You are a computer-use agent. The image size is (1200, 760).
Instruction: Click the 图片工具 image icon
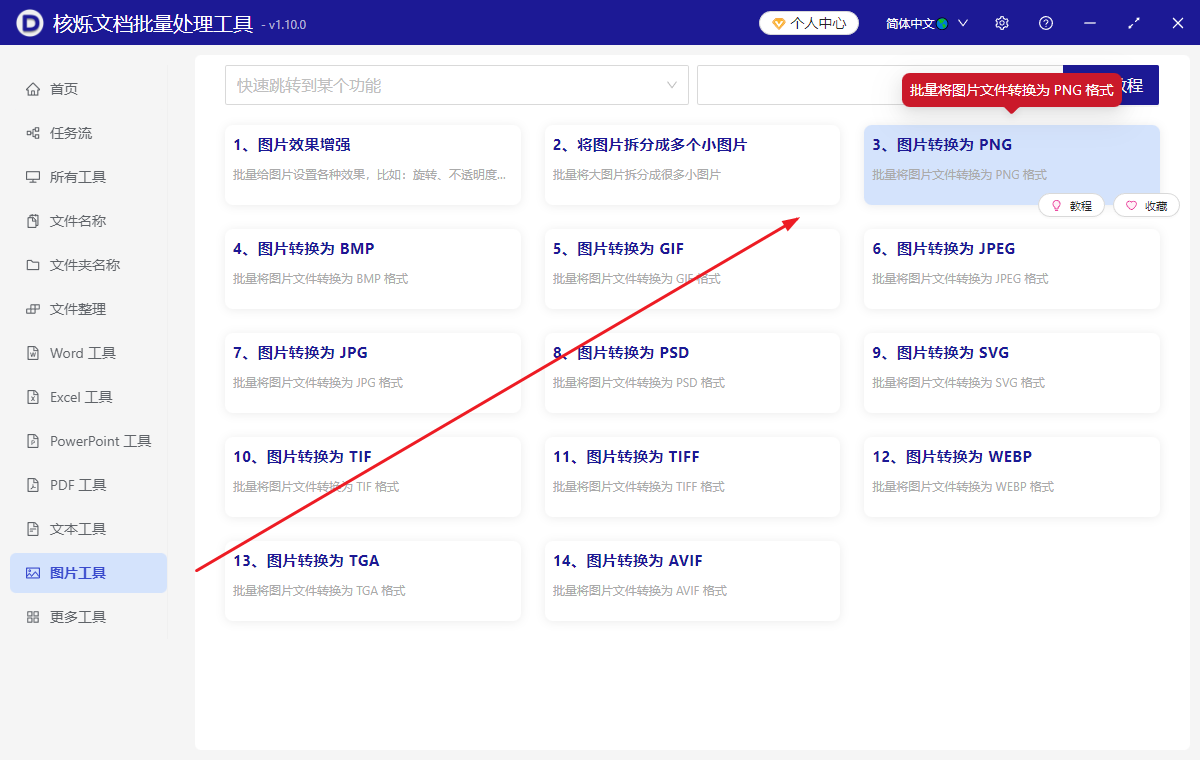(33, 573)
